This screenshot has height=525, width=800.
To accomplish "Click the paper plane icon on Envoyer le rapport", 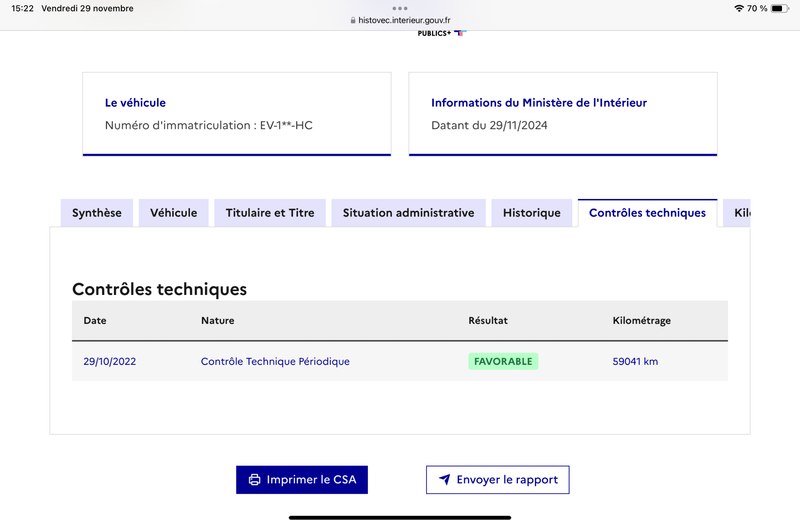I will point(445,480).
